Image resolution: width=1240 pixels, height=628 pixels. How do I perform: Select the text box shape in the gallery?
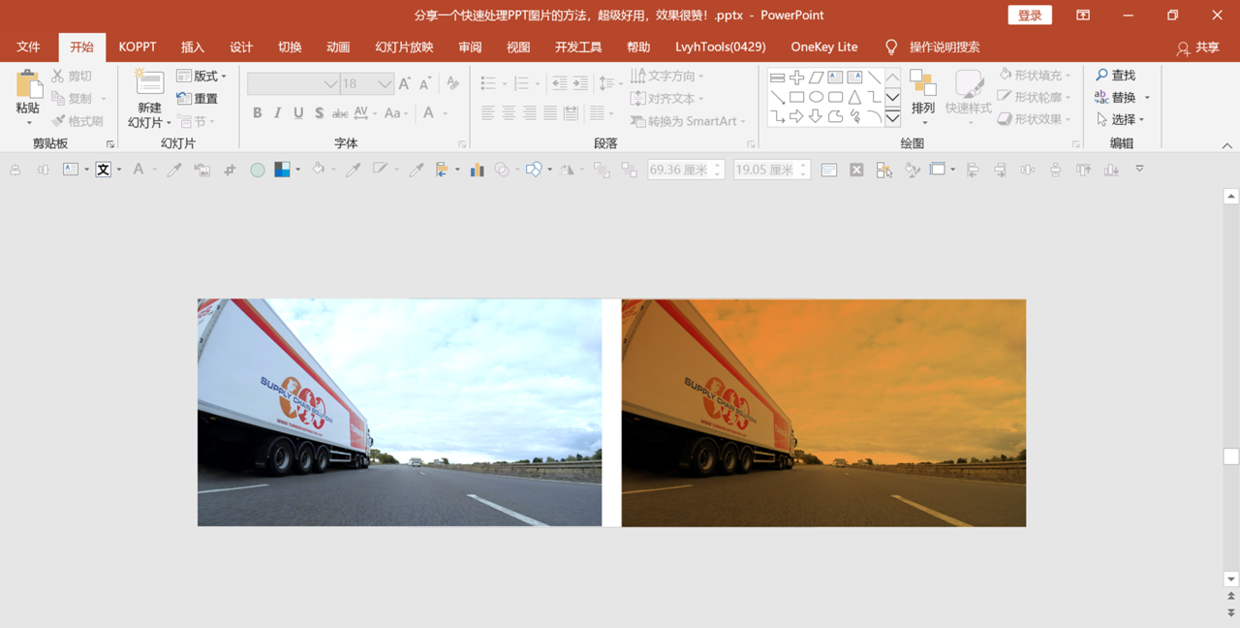pos(836,77)
